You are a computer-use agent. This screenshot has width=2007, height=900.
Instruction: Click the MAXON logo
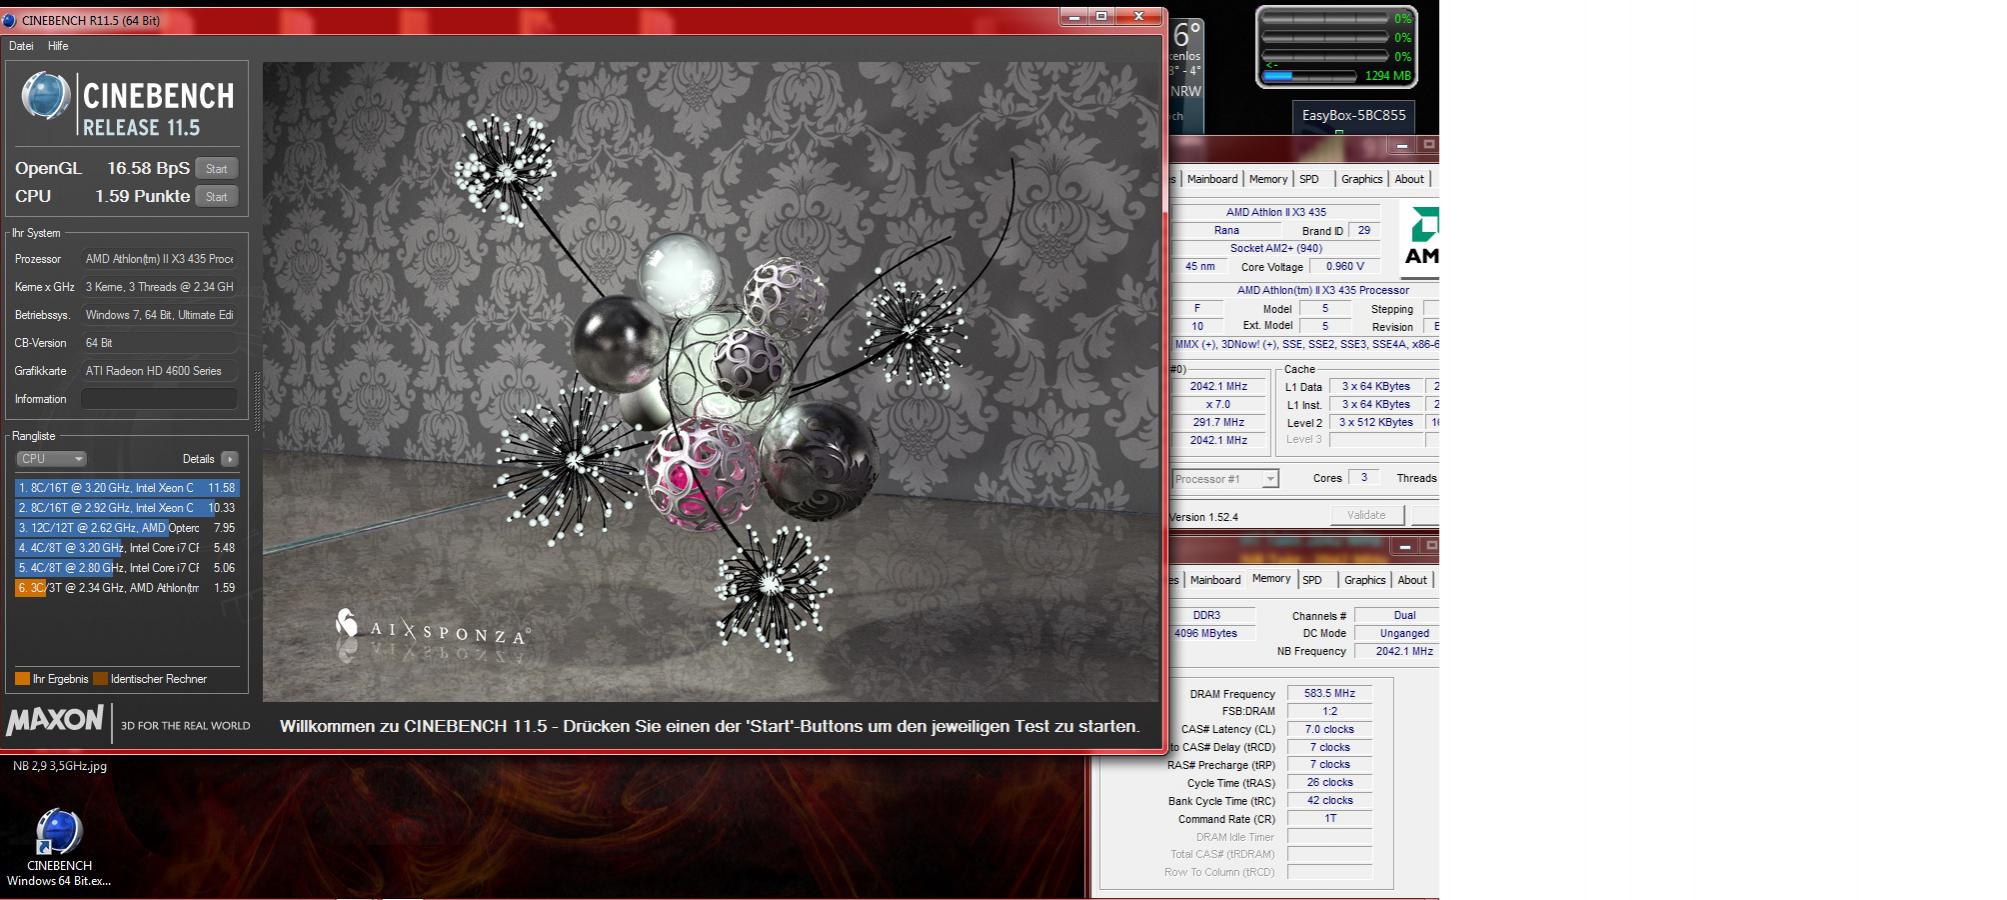click(55, 720)
